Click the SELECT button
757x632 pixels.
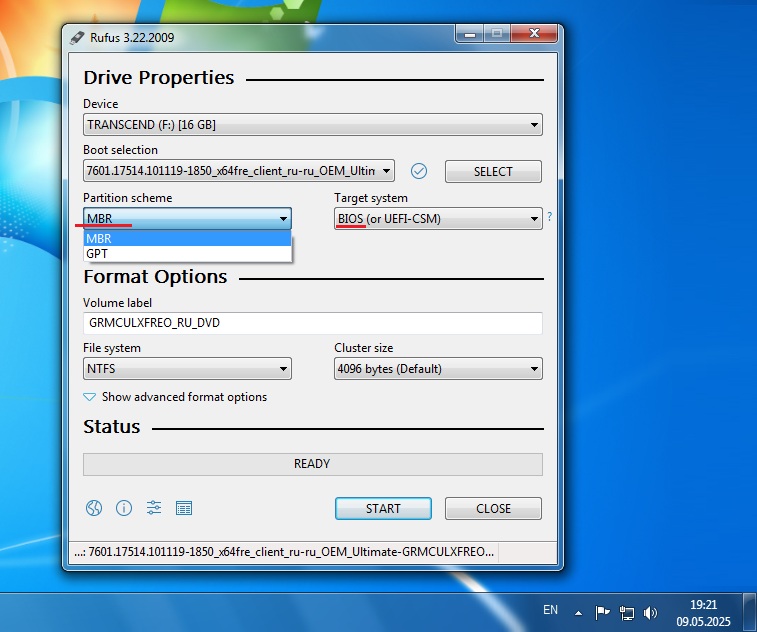point(493,171)
